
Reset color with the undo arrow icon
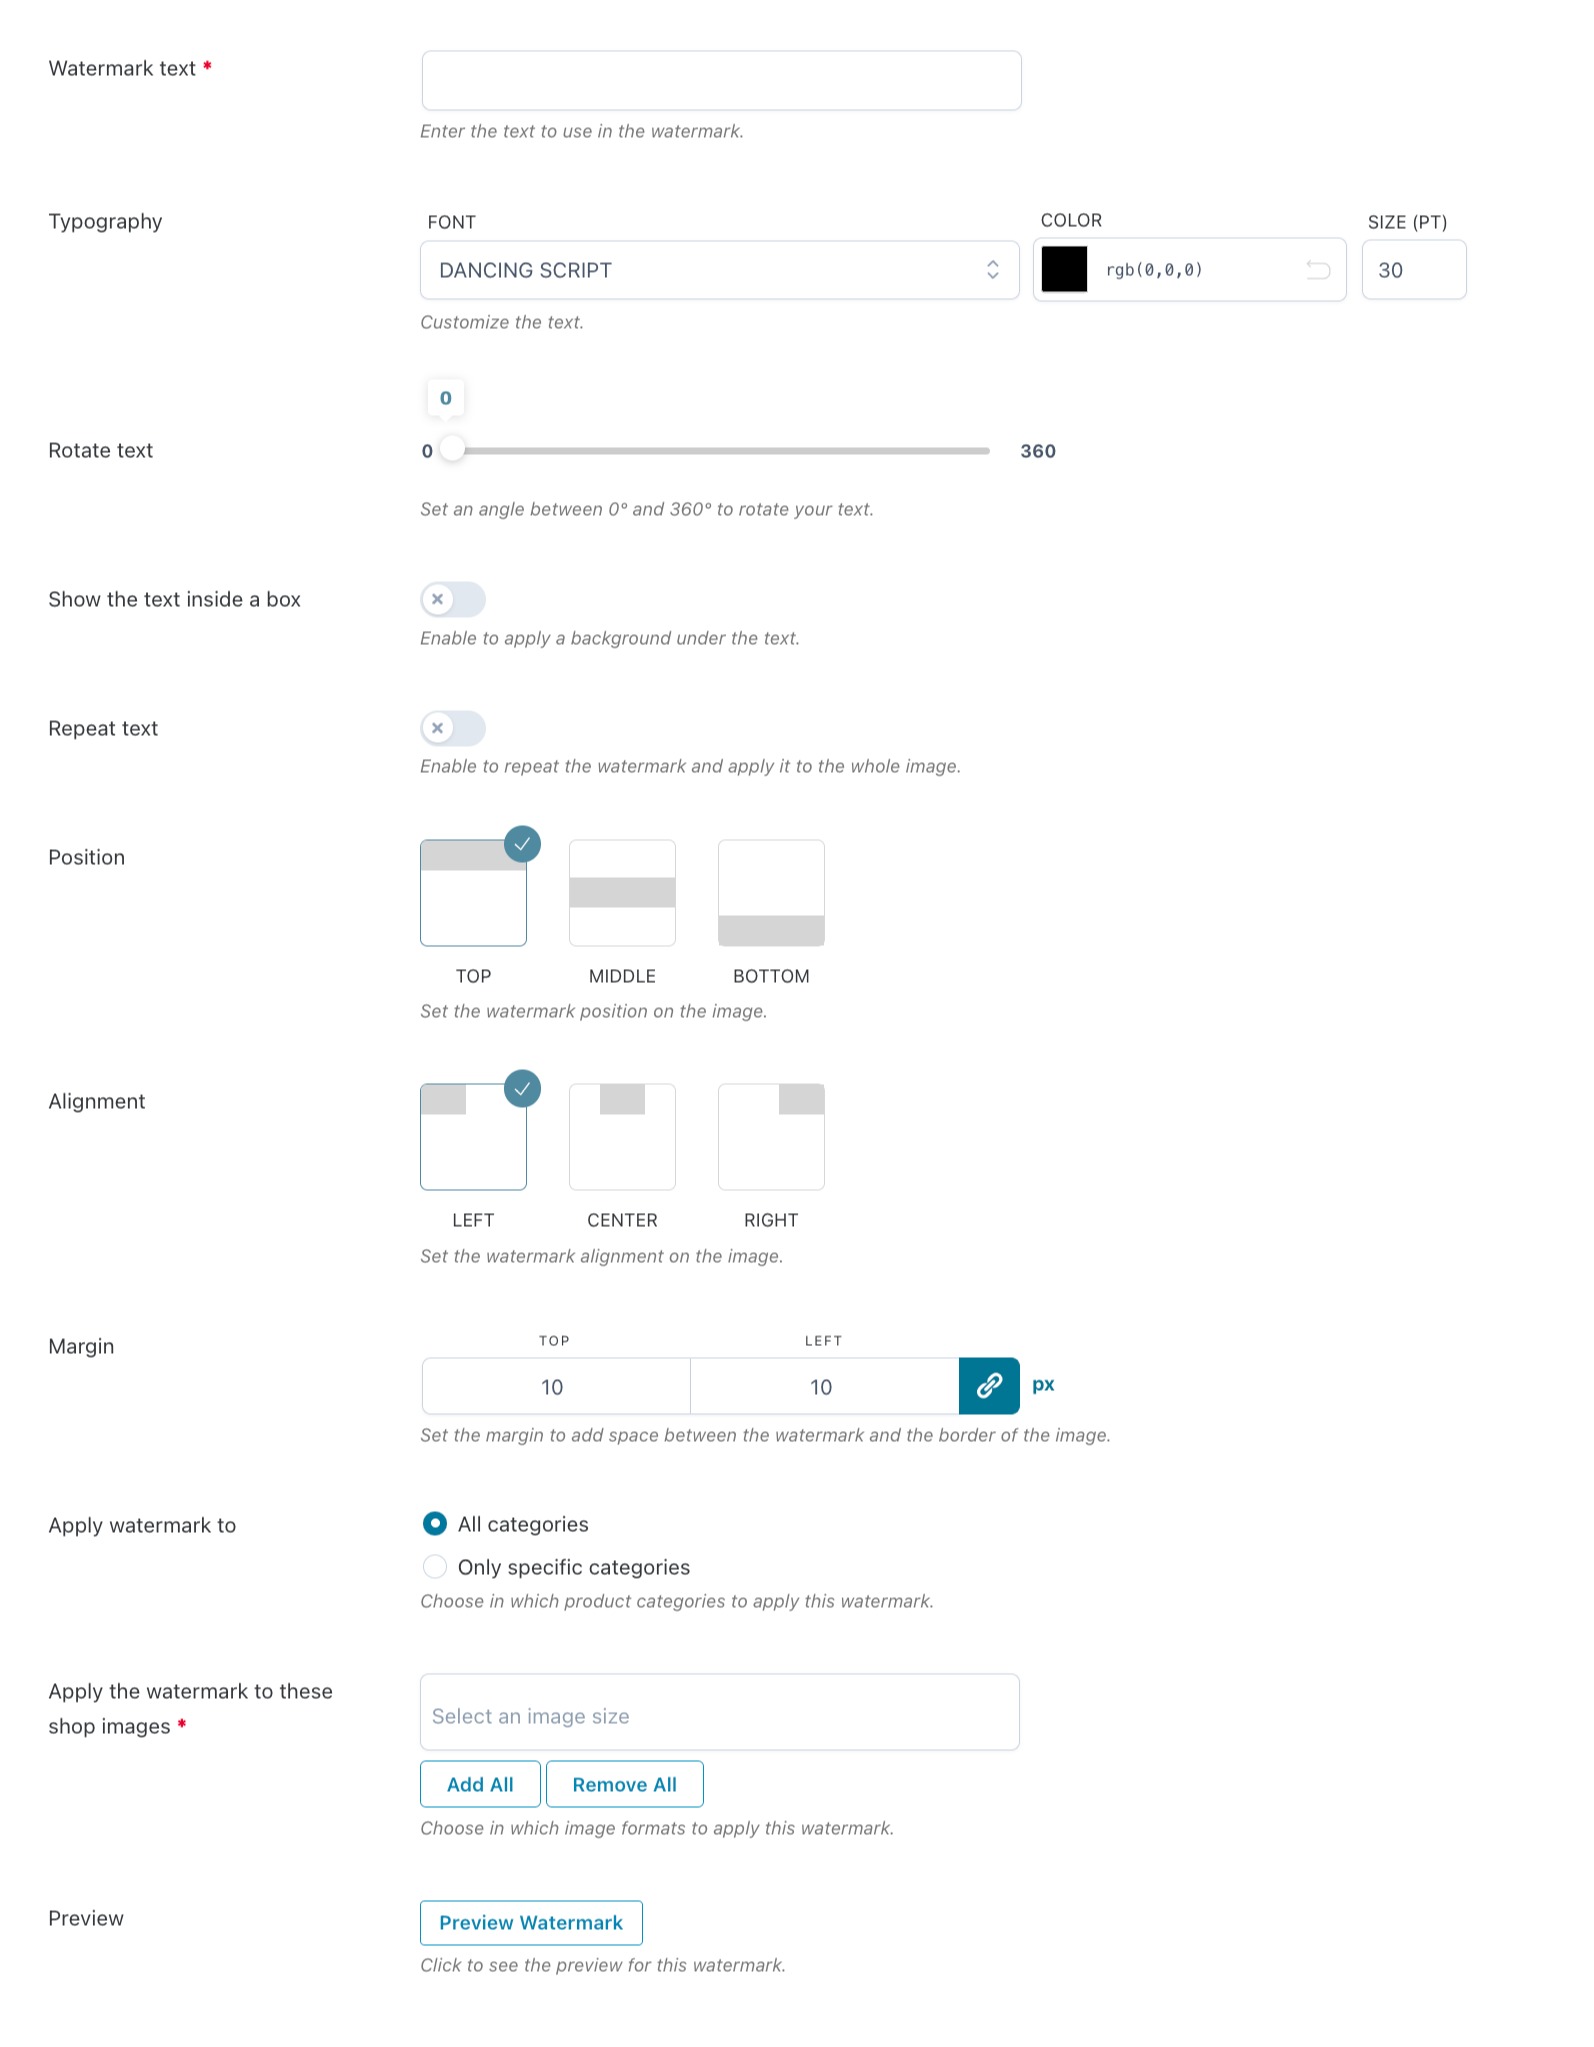1318,270
